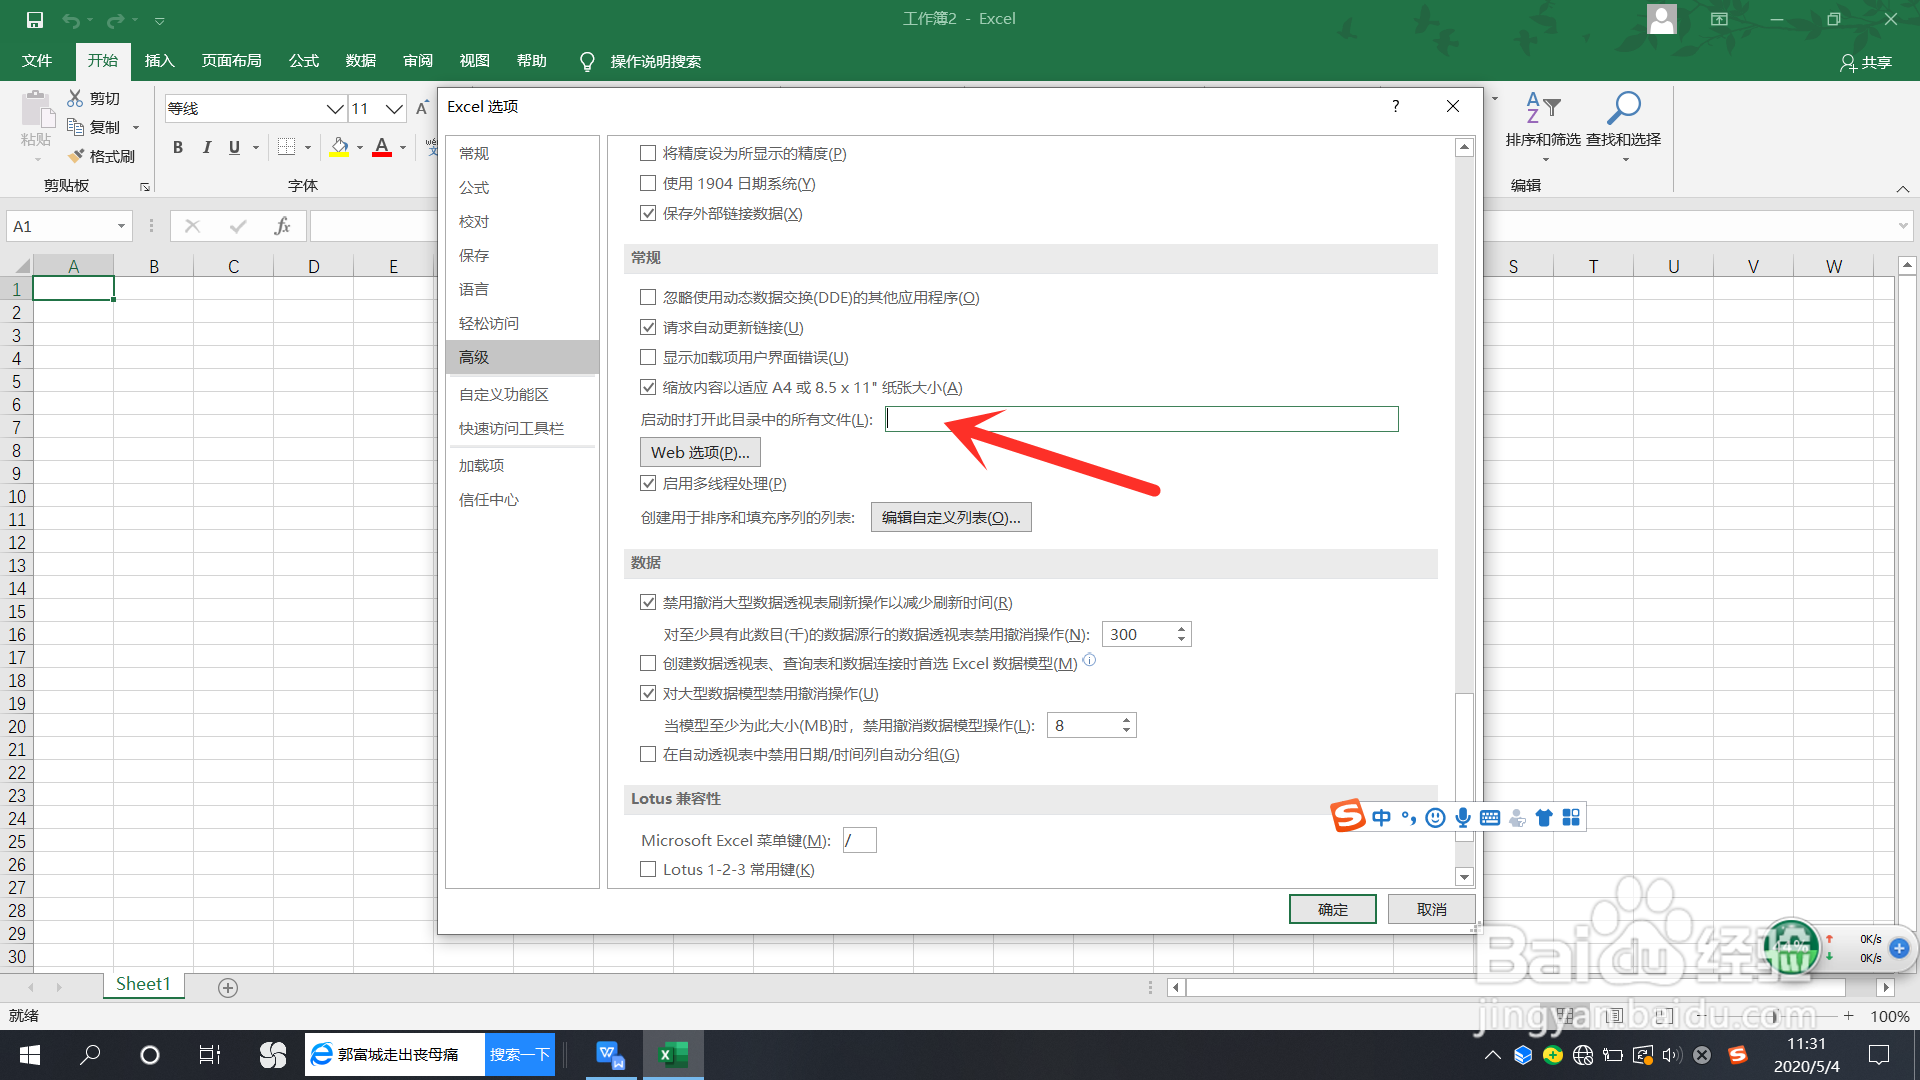Image resolution: width=1920 pixels, height=1080 pixels.
Task: Click the Cut scissors icon
Action: click(x=75, y=98)
